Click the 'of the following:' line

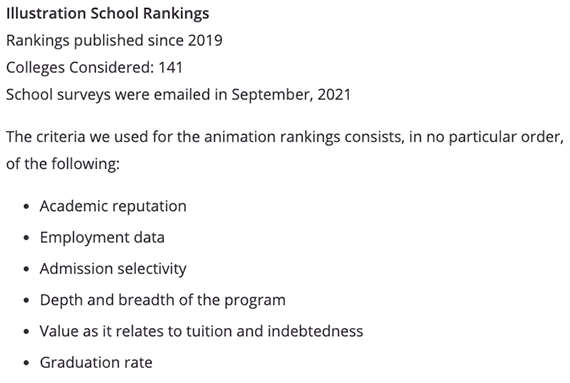tap(63, 164)
